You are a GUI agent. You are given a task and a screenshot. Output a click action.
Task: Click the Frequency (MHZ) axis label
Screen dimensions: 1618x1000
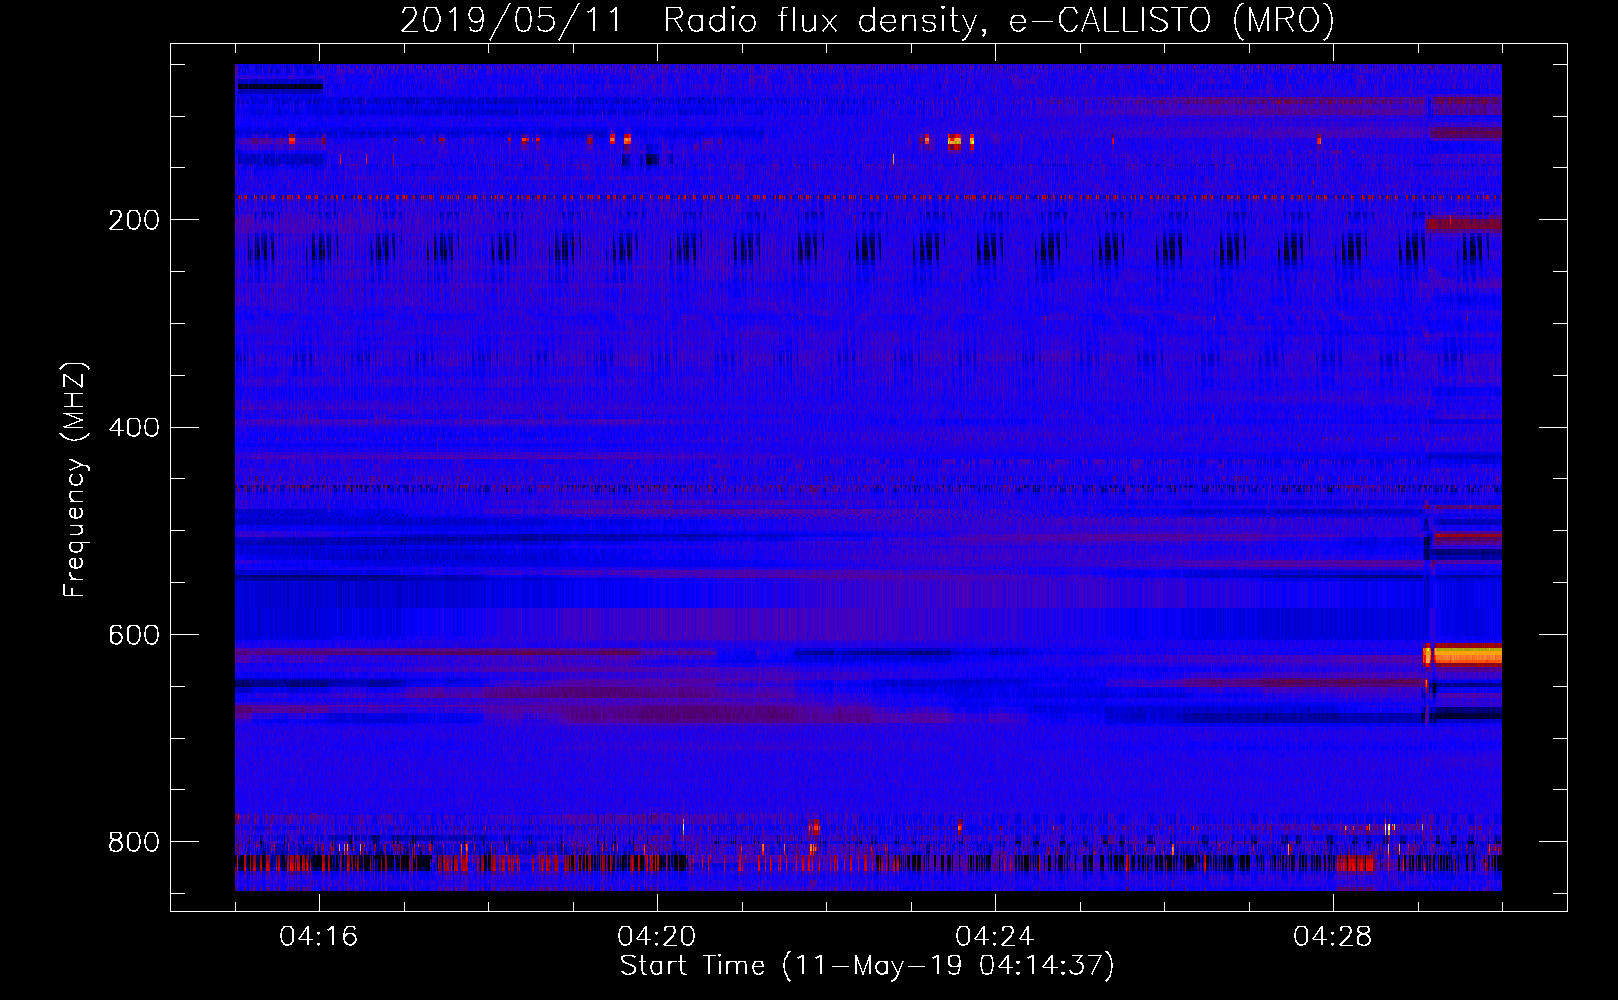(x=75, y=479)
